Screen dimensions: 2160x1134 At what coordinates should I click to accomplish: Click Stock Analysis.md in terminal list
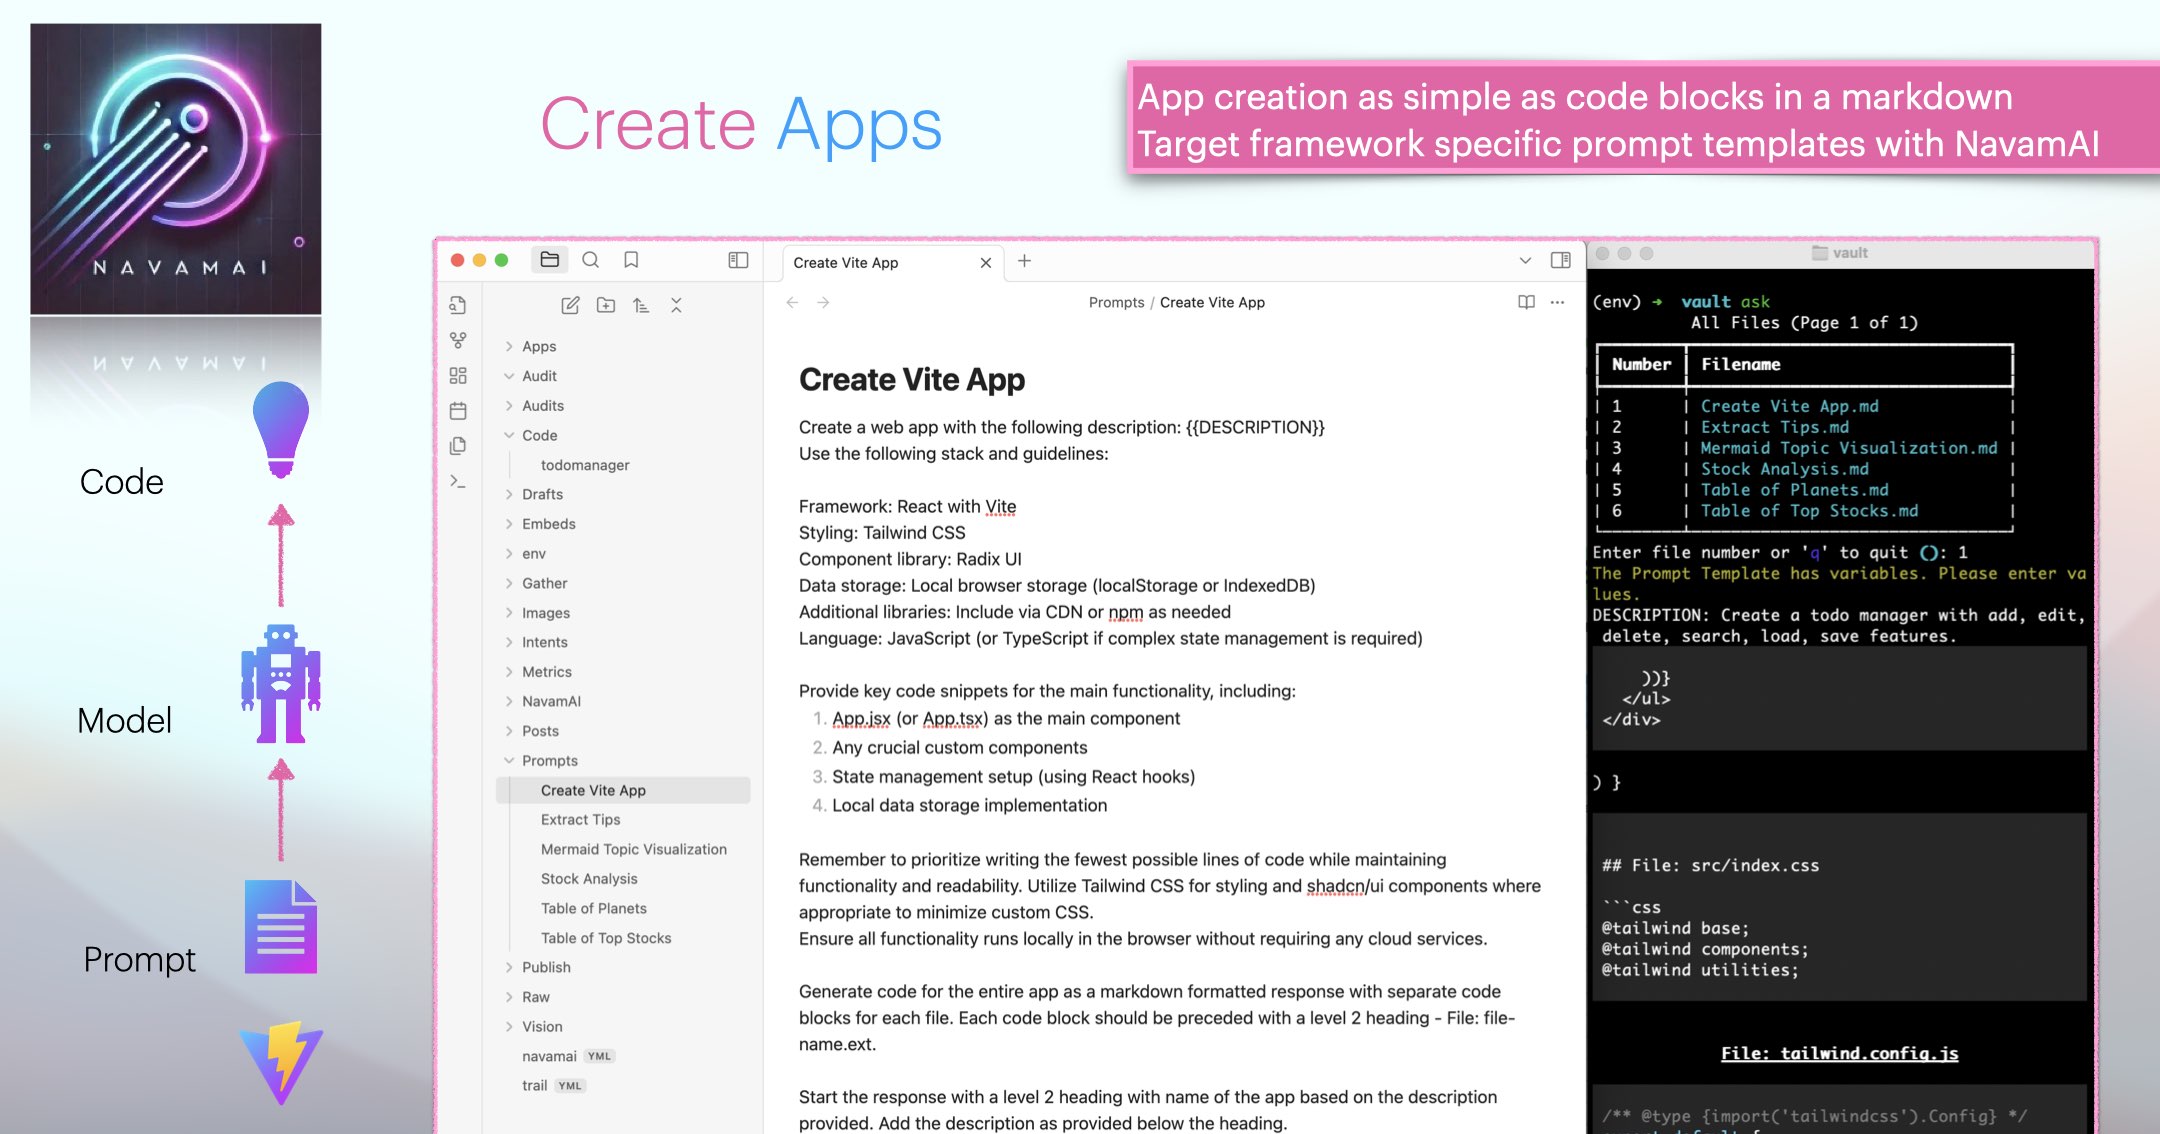pos(1785,469)
